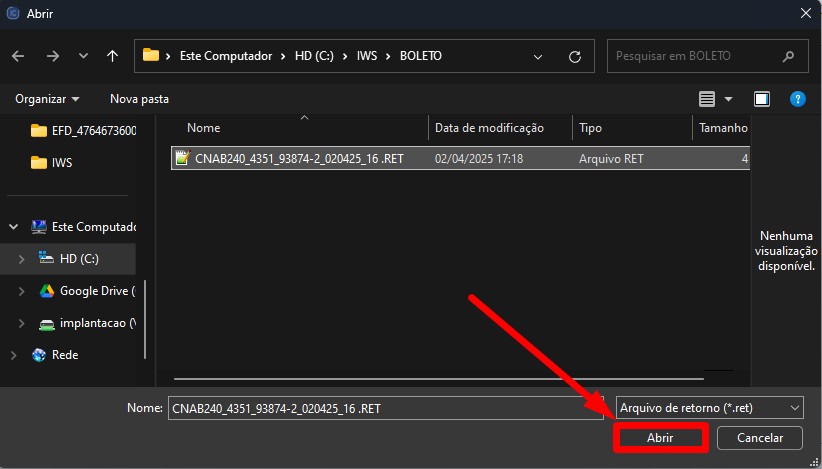Click the Cancelar button
The image size is (822, 469).
click(x=760, y=438)
